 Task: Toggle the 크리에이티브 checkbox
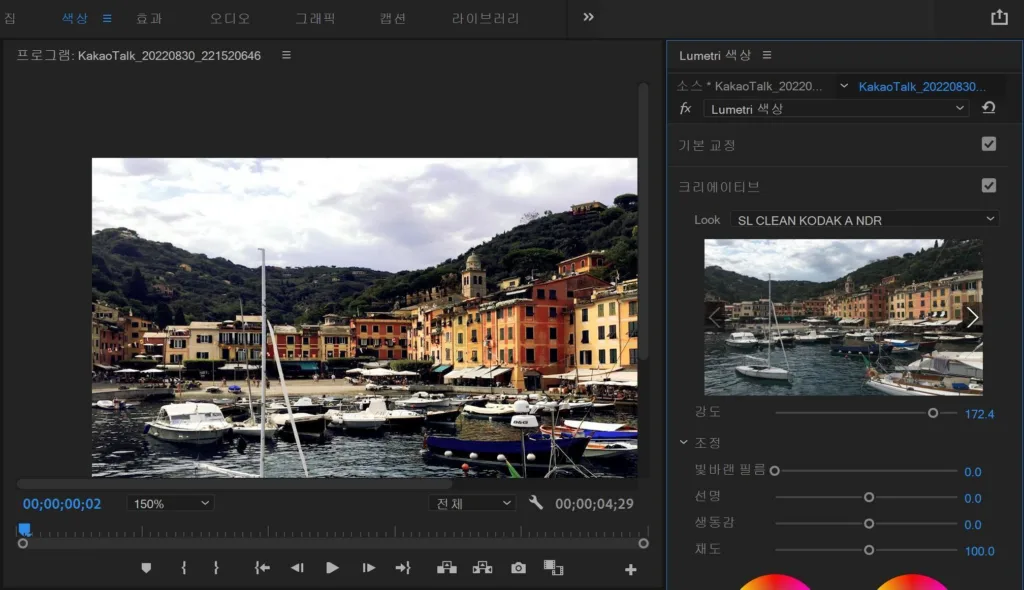click(x=989, y=186)
